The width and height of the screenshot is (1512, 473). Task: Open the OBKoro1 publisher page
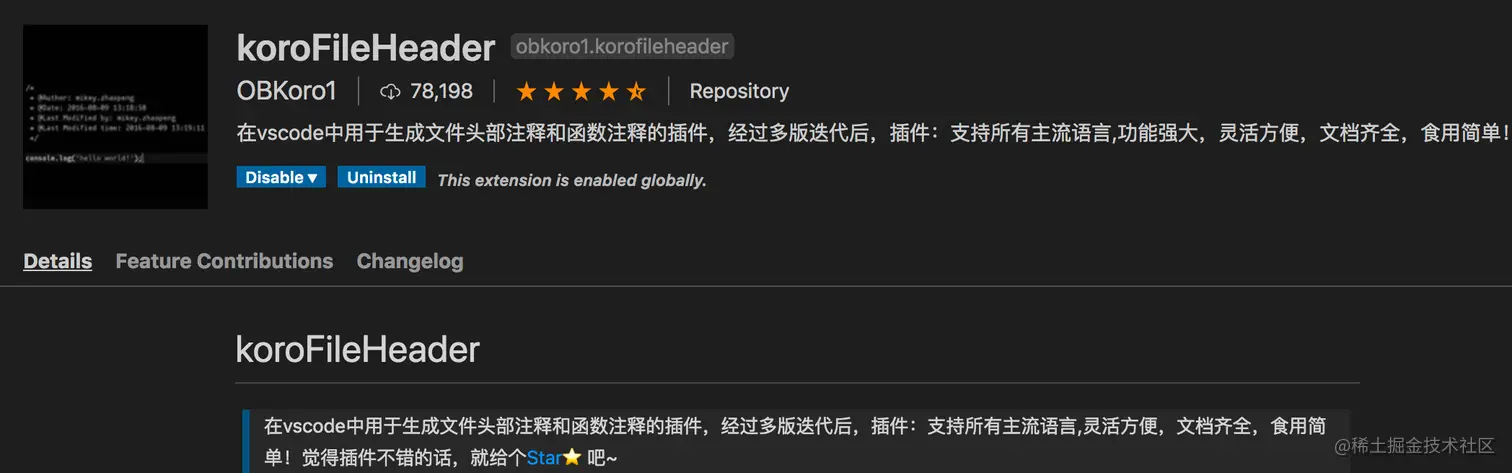[x=287, y=91]
